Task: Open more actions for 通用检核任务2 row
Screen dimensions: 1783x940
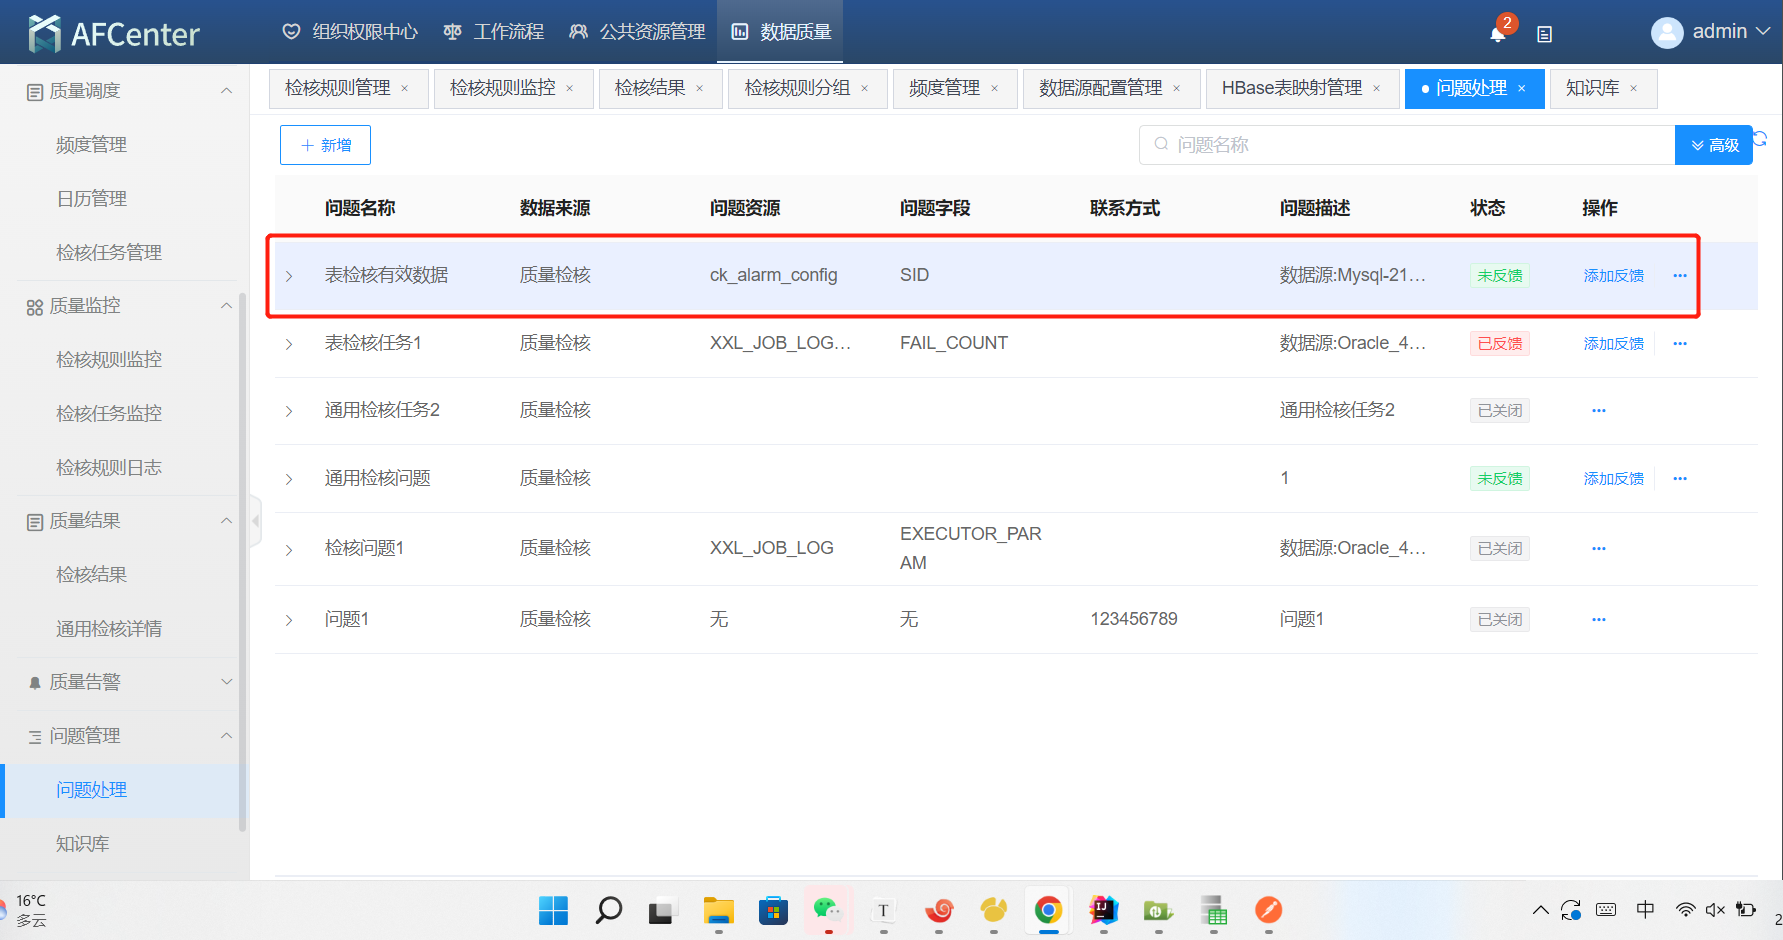Action: (x=1598, y=410)
